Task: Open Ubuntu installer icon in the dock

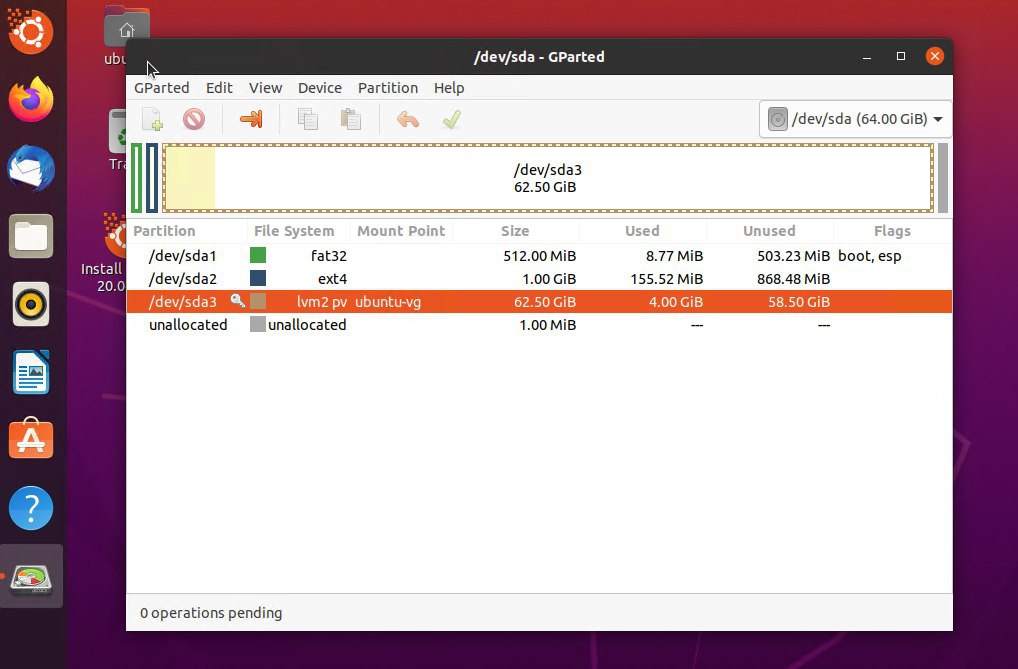Action: [x=31, y=31]
